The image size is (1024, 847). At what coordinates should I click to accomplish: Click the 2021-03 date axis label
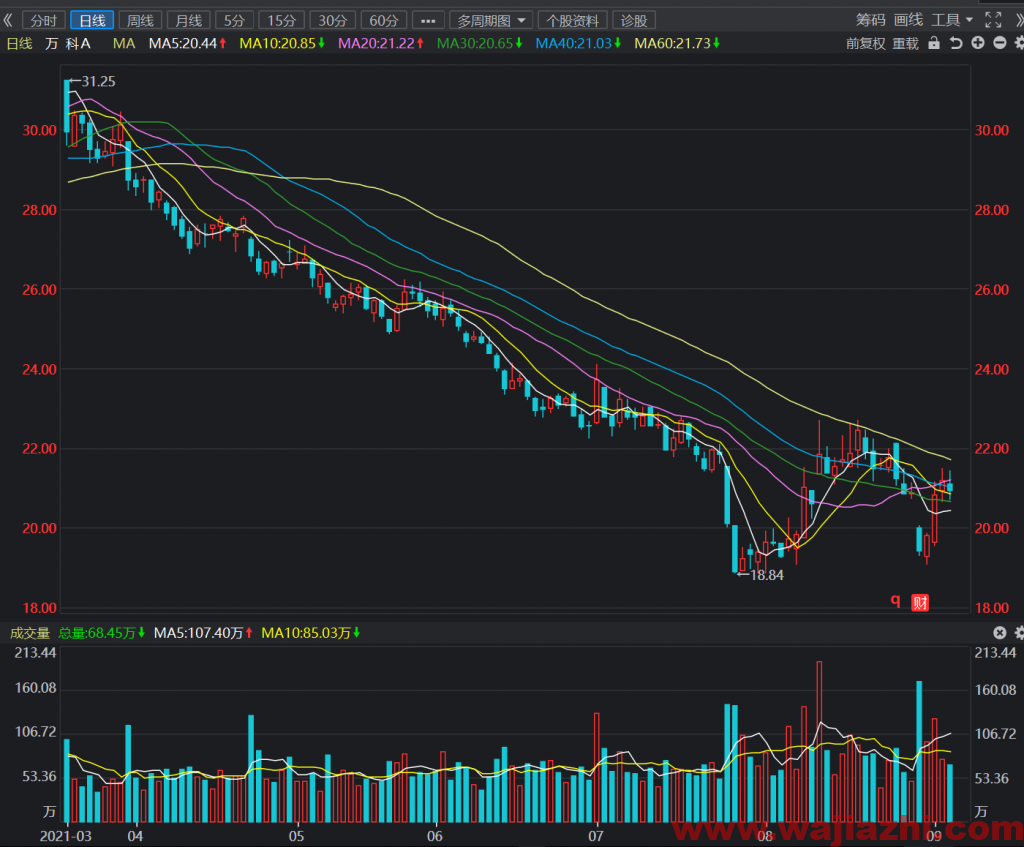[66, 836]
